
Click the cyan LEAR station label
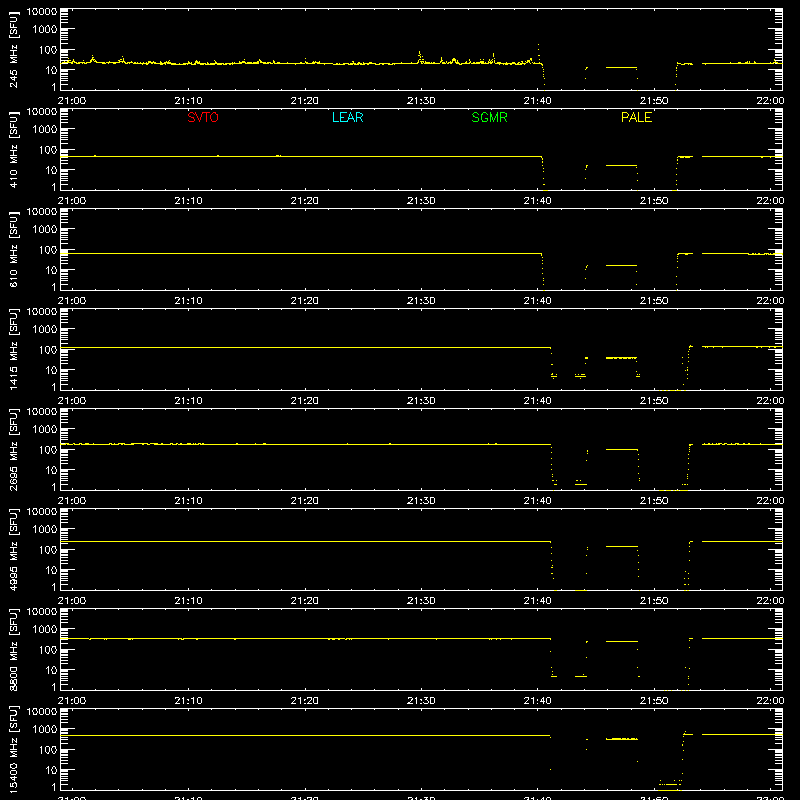pos(347,117)
